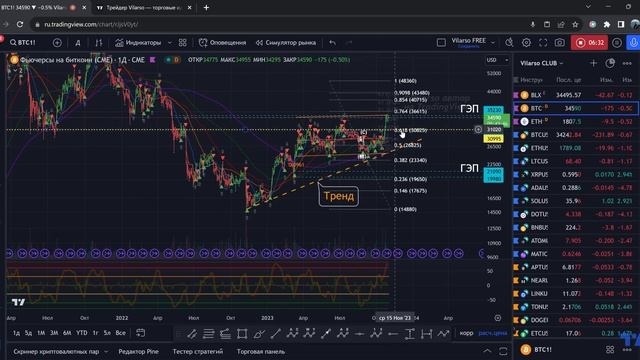
Task: Select MATIC row in watchlist
Action: click(576, 254)
